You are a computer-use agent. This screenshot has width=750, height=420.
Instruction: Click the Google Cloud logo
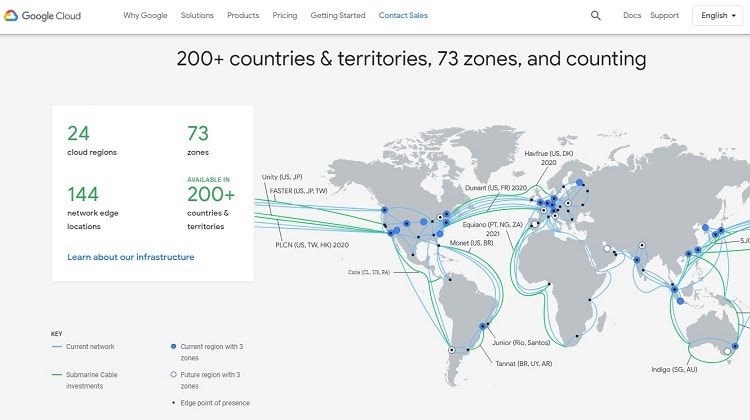coord(43,16)
